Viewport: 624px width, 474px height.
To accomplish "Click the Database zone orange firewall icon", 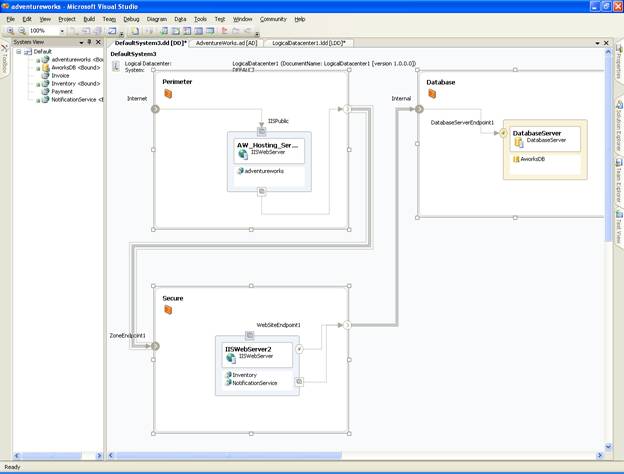I will [432, 94].
